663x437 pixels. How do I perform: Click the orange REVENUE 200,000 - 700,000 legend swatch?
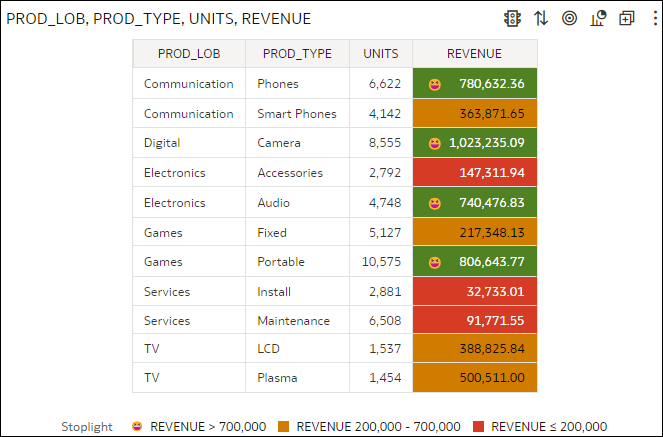(284, 426)
